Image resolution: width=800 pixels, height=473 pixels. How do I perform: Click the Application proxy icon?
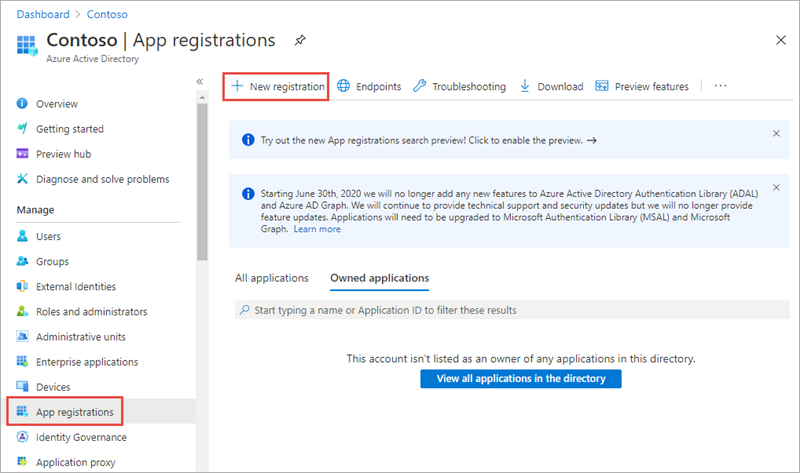(22, 462)
